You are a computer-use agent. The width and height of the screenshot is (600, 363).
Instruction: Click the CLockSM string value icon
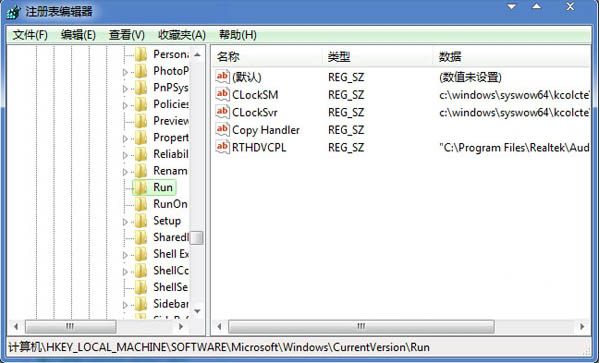pyautogui.click(x=222, y=94)
